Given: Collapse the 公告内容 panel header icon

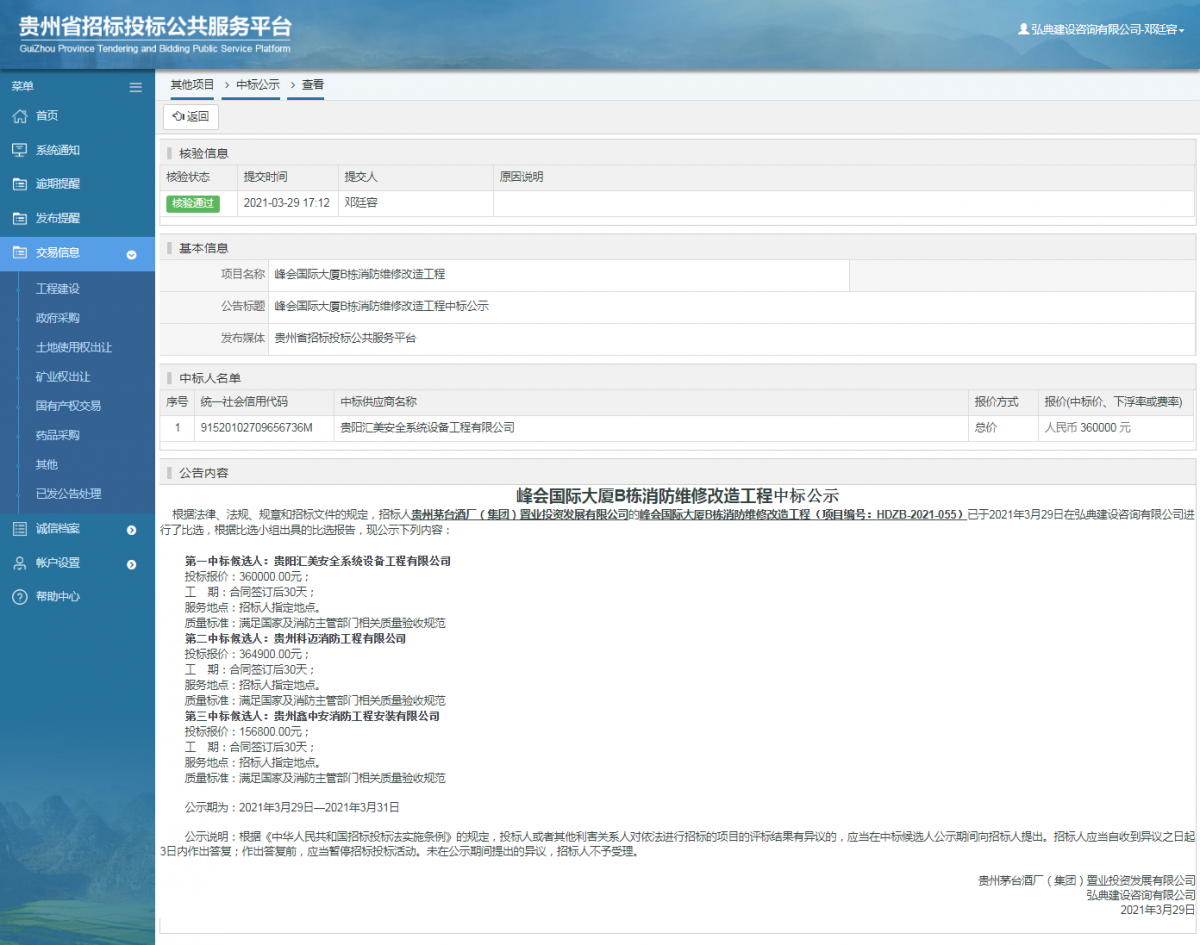Looking at the screenshot, I should tap(170, 473).
